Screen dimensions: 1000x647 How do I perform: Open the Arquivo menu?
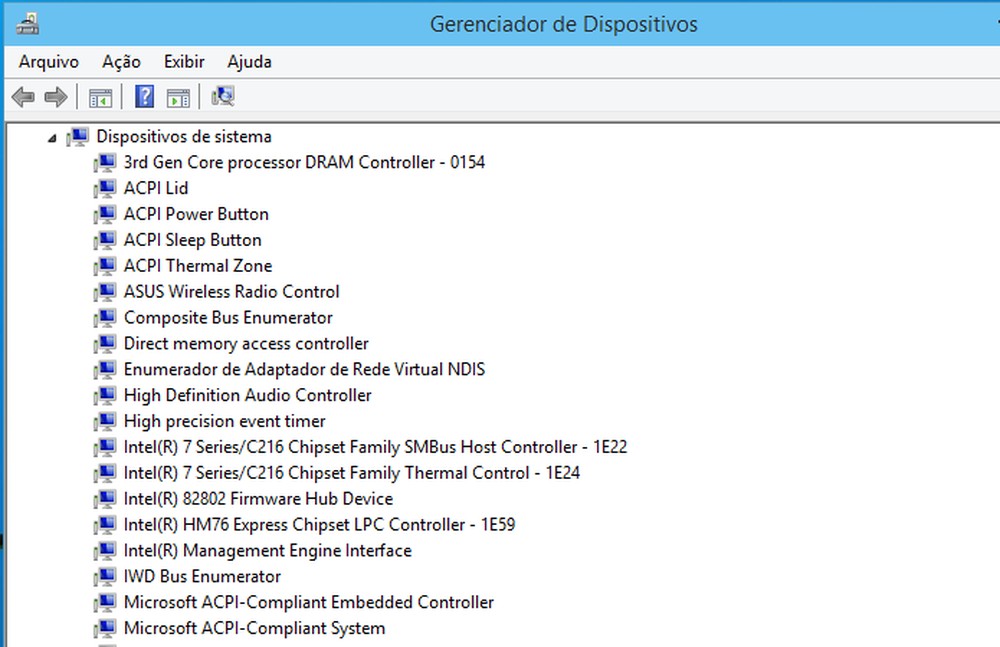47,61
